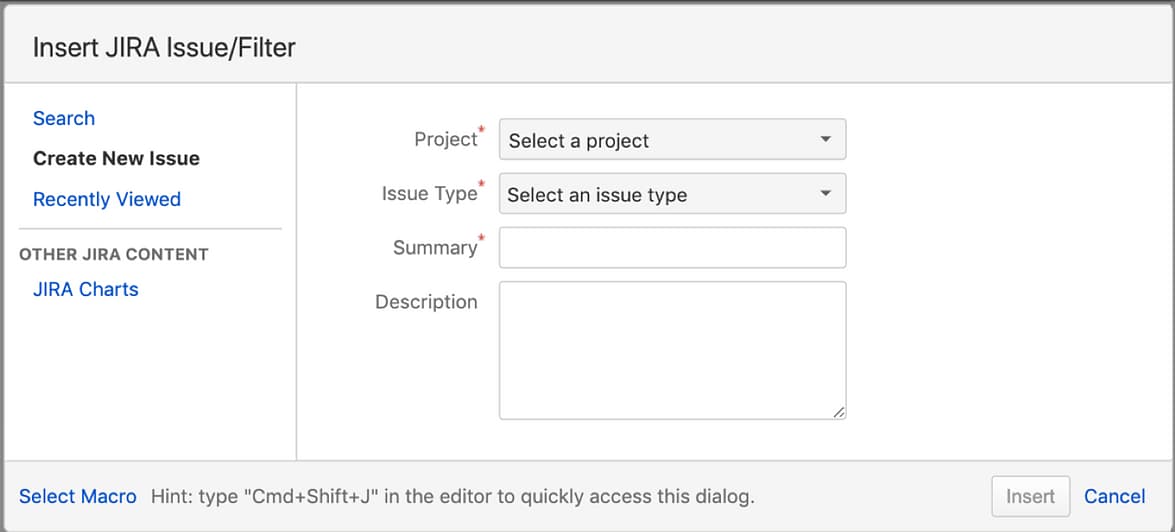
Task: Click the Project field label
Action: pos(446,139)
